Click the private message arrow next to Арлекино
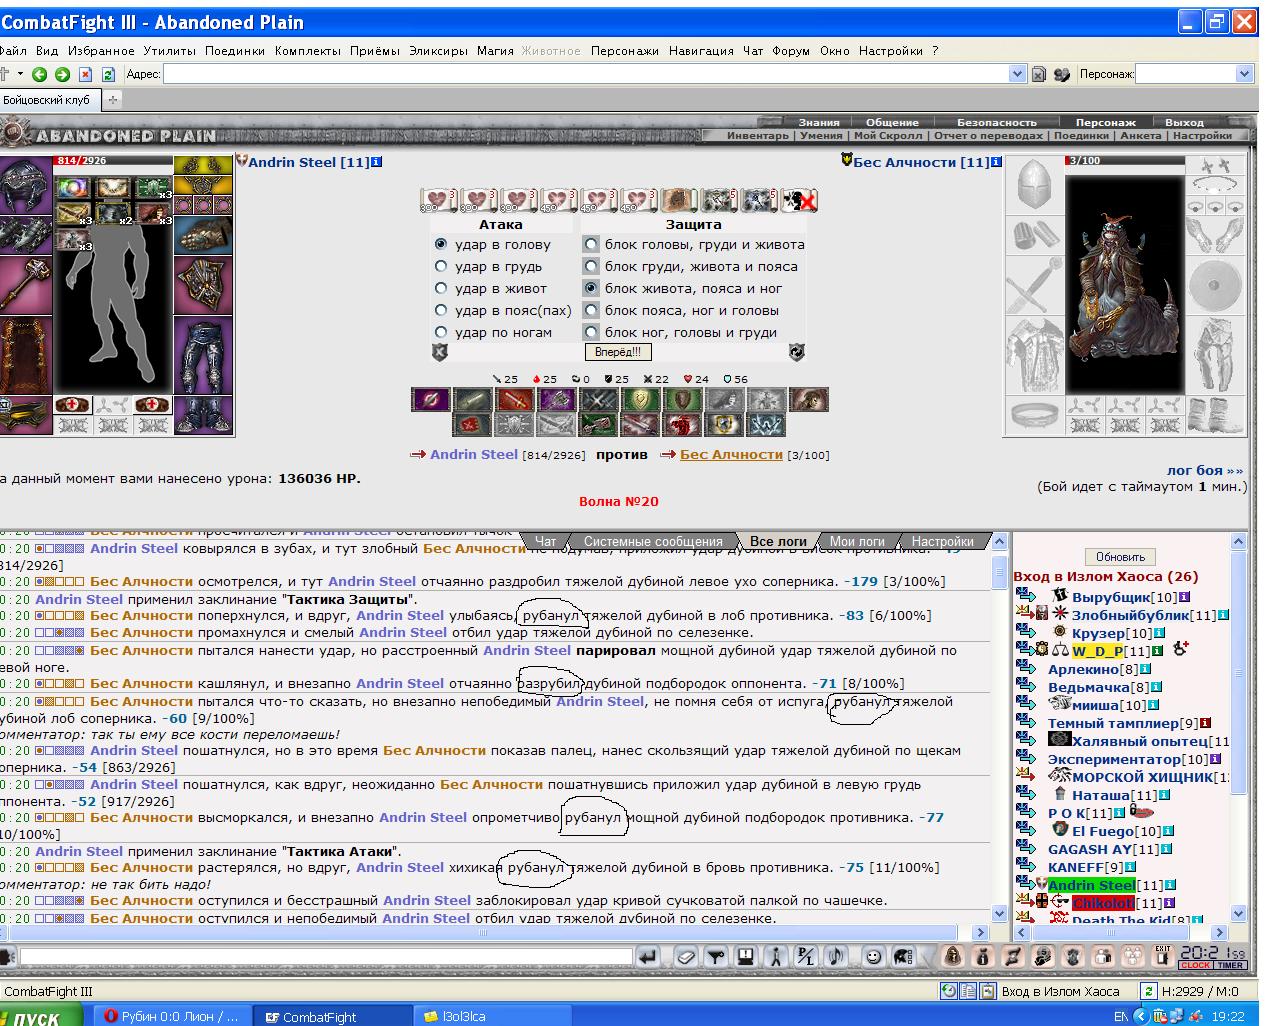This screenshot has width=1280, height=1026. click(x=1026, y=668)
